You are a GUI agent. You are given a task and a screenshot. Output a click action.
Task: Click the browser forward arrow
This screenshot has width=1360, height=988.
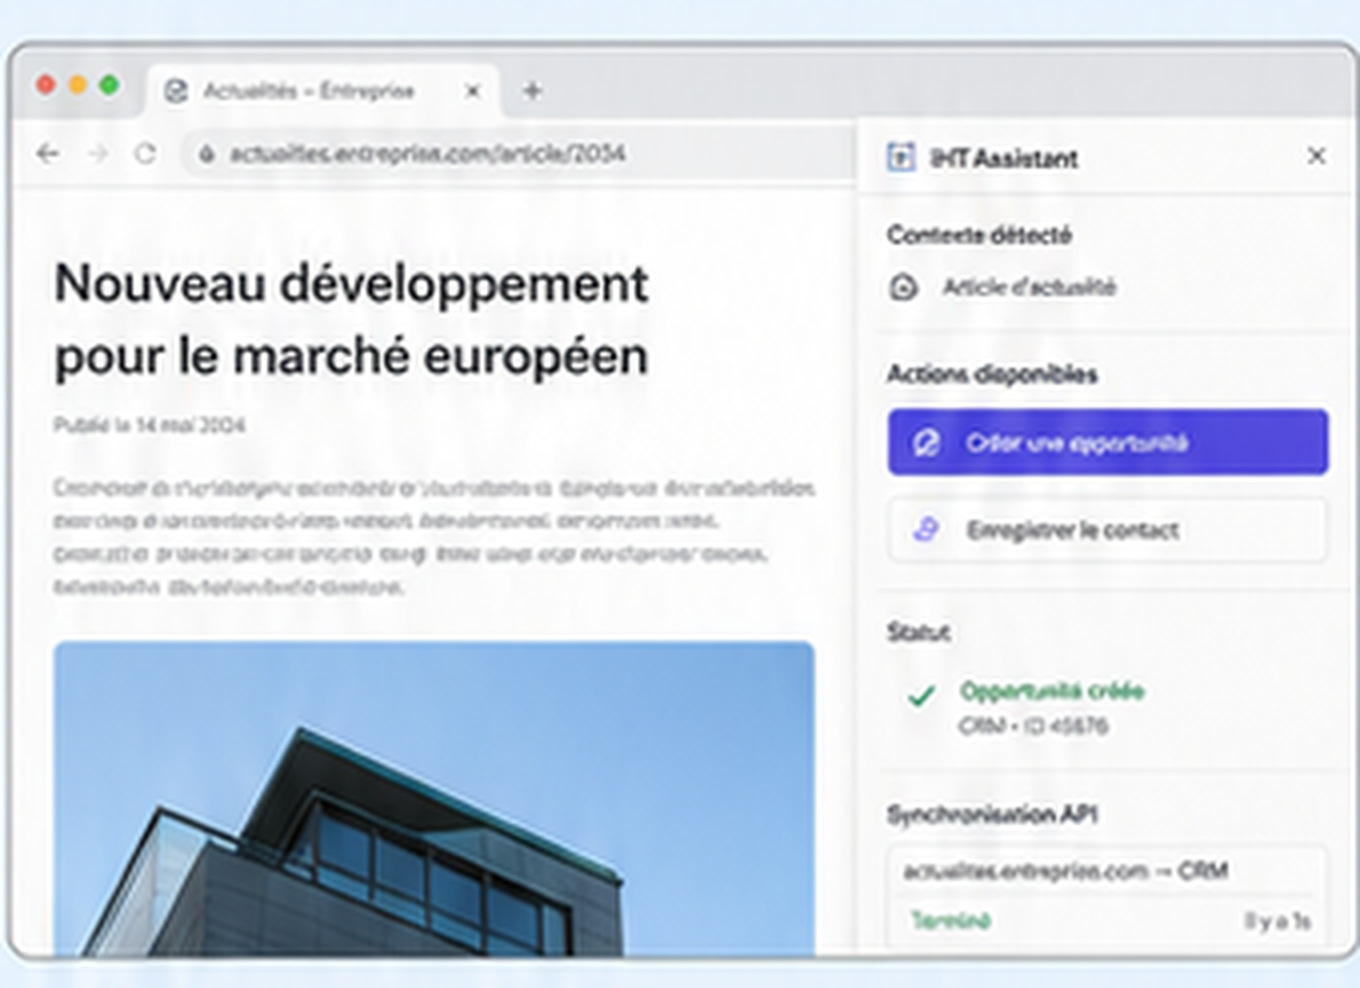(97, 153)
